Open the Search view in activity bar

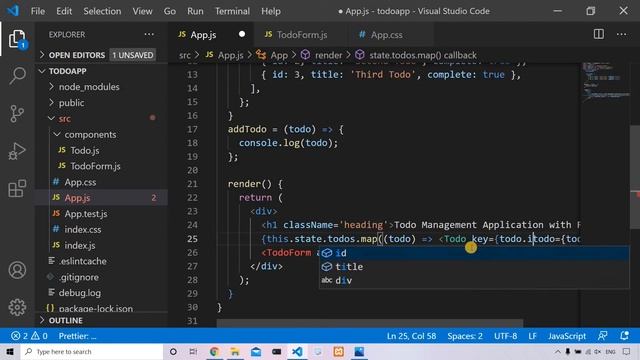point(17,76)
